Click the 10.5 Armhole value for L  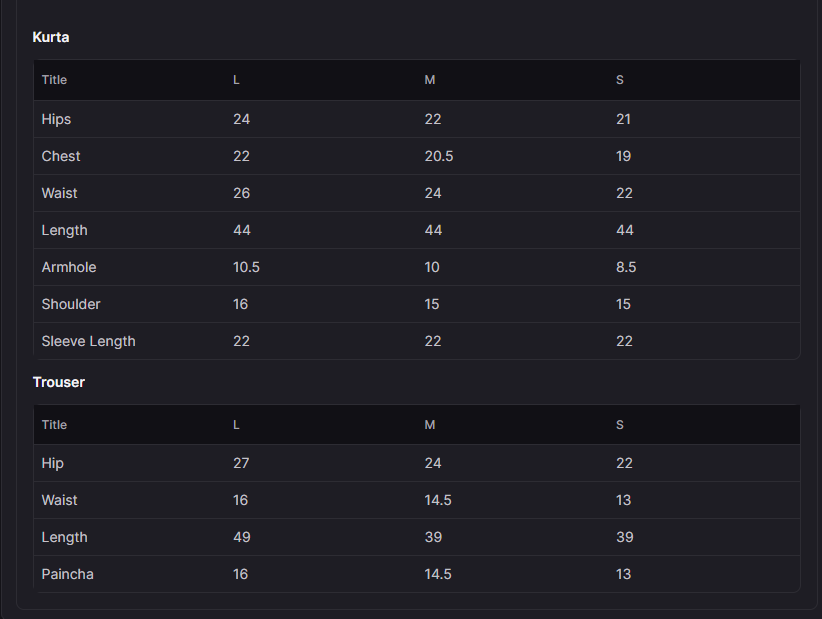coord(246,267)
